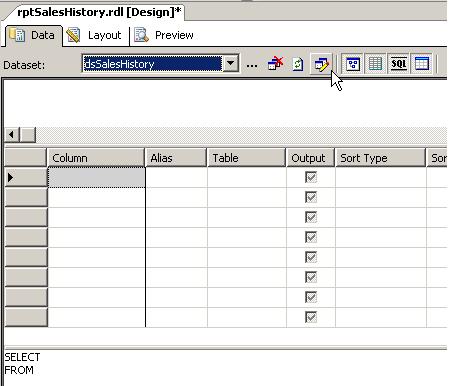Open the Dataset dropdown arrow
The width and height of the screenshot is (449, 386).
pos(230,63)
